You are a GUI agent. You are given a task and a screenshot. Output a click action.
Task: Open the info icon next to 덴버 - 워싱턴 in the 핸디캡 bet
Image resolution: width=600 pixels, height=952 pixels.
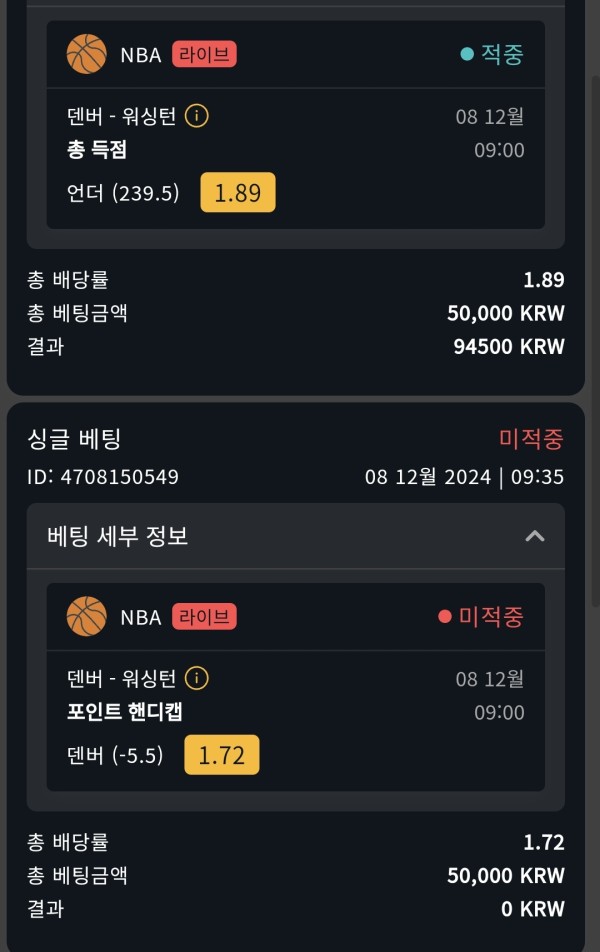[x=197, y=678]
